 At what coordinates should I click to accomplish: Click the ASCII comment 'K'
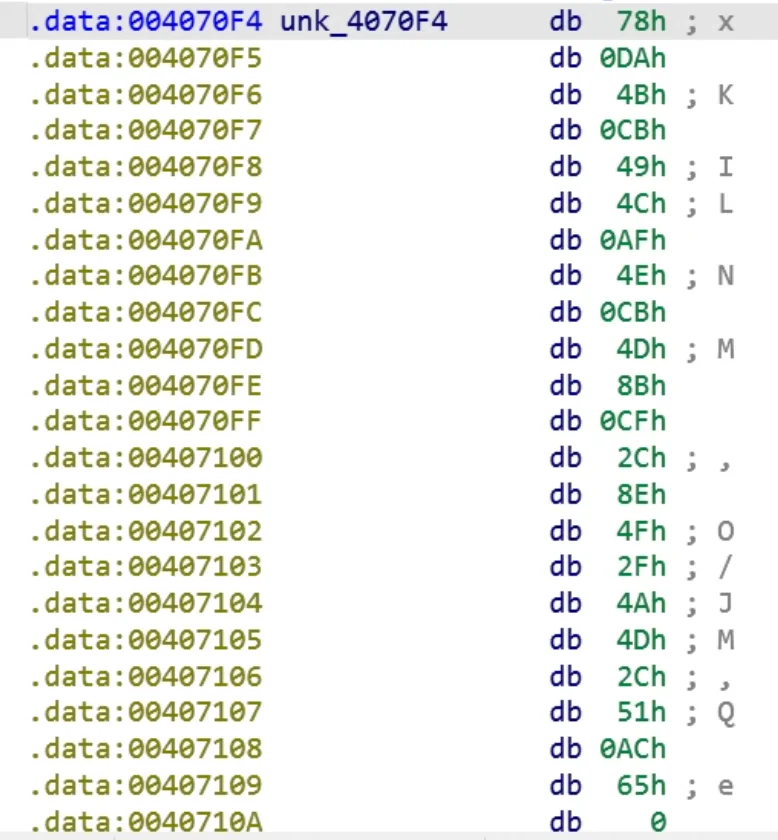725,95
